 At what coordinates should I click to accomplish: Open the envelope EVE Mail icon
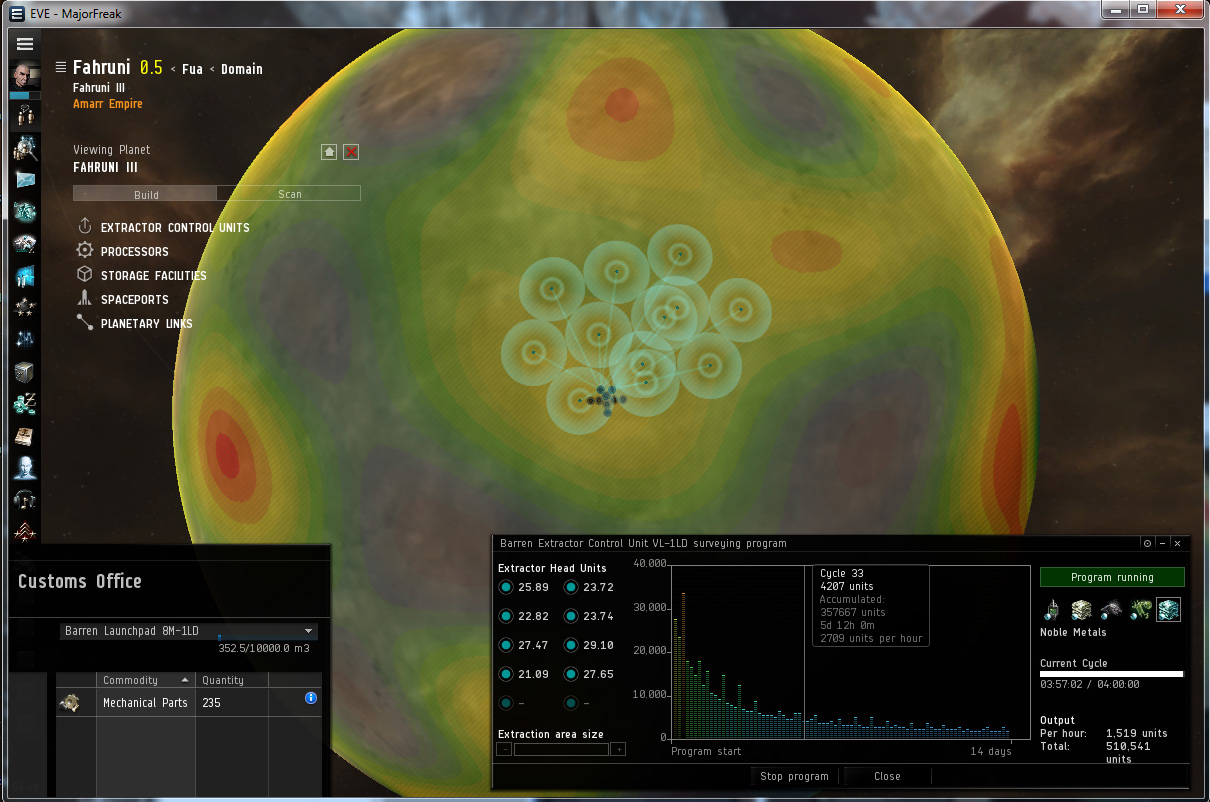(x=25, y=180)
